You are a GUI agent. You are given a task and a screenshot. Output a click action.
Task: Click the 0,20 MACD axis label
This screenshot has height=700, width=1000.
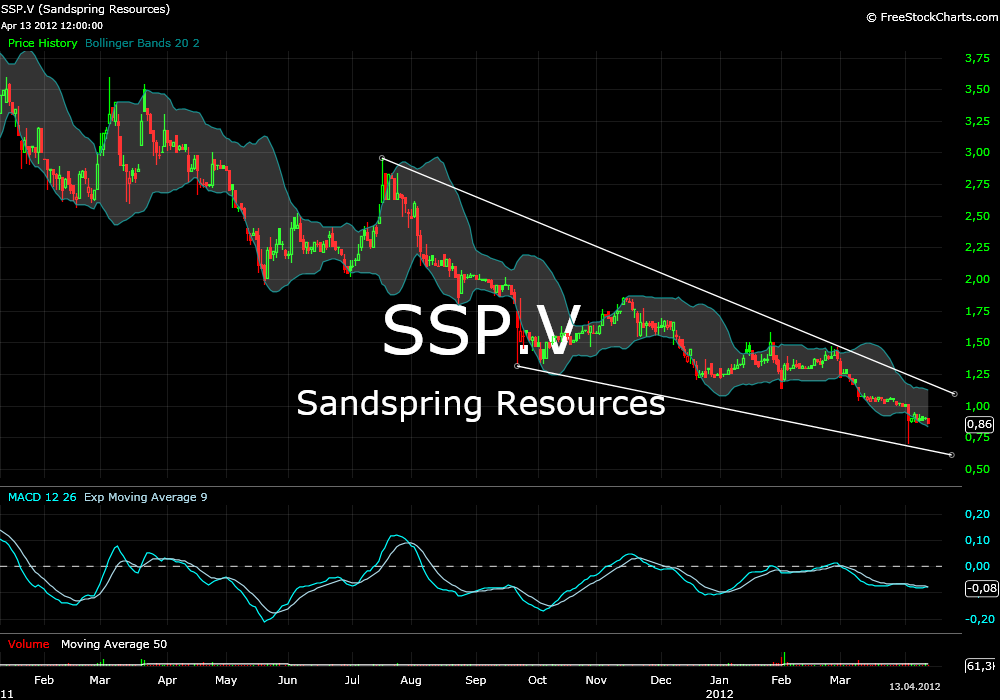pos(978,515)
